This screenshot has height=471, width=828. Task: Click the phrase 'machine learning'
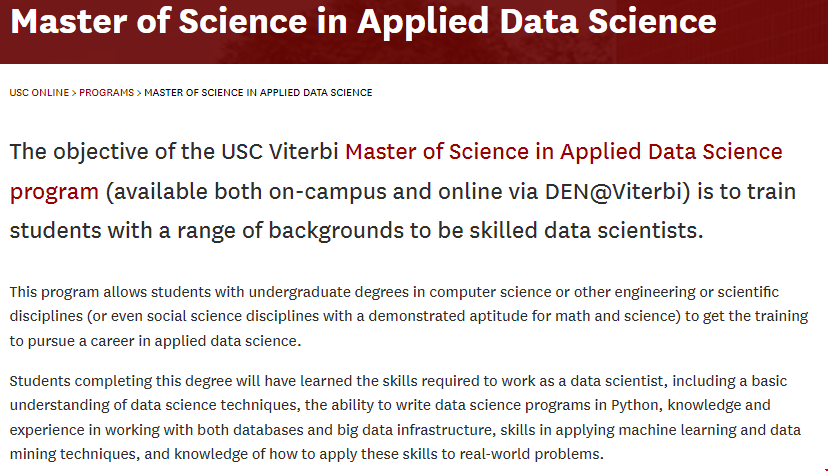(615, 428)
